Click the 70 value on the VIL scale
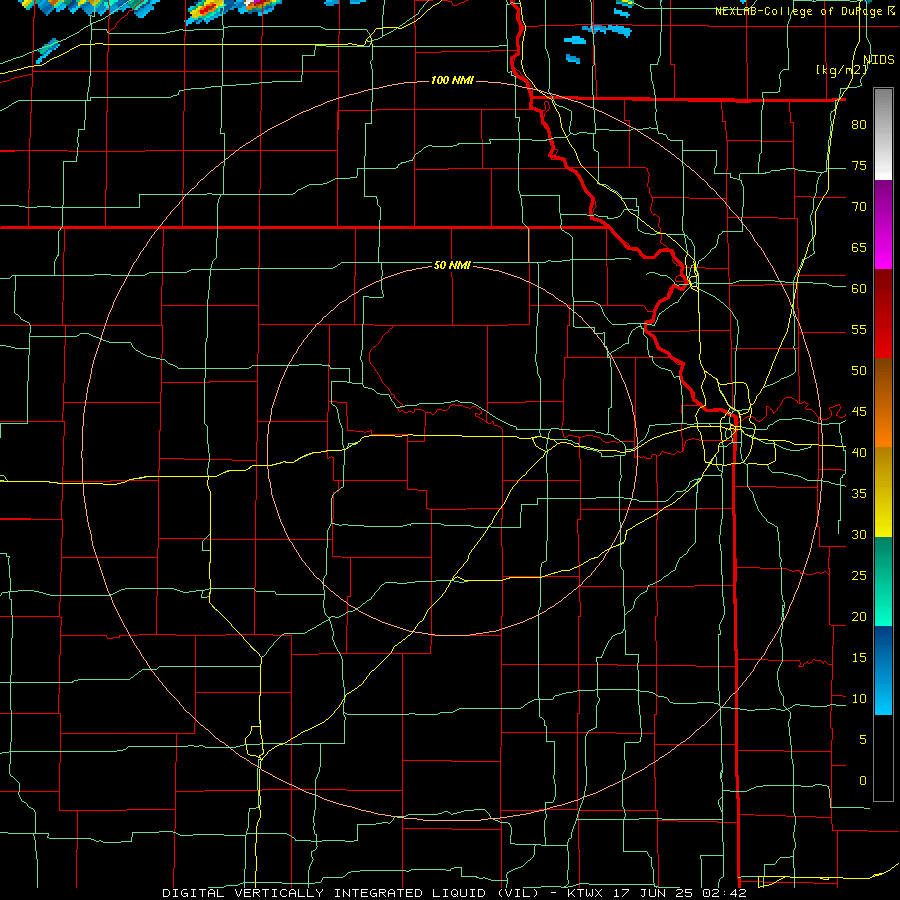 point(859,207)
